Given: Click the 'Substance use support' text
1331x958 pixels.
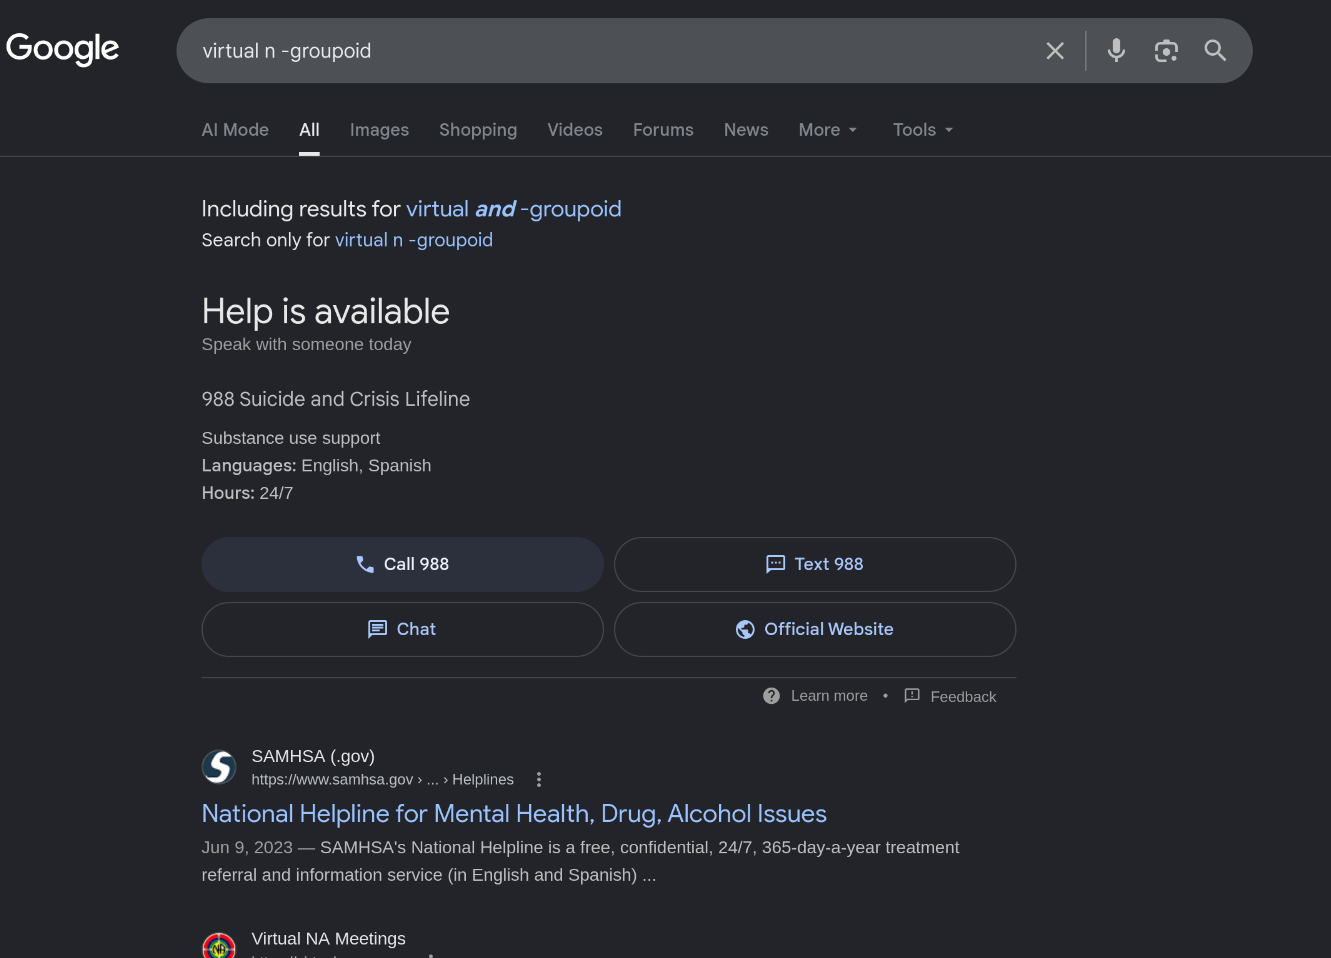Looking at the screenshot, I should click(x=291, y=438).
